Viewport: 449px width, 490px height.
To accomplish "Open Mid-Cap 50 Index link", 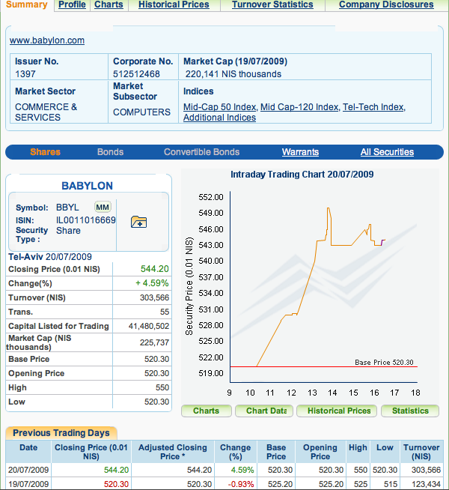I will point(220,107).
